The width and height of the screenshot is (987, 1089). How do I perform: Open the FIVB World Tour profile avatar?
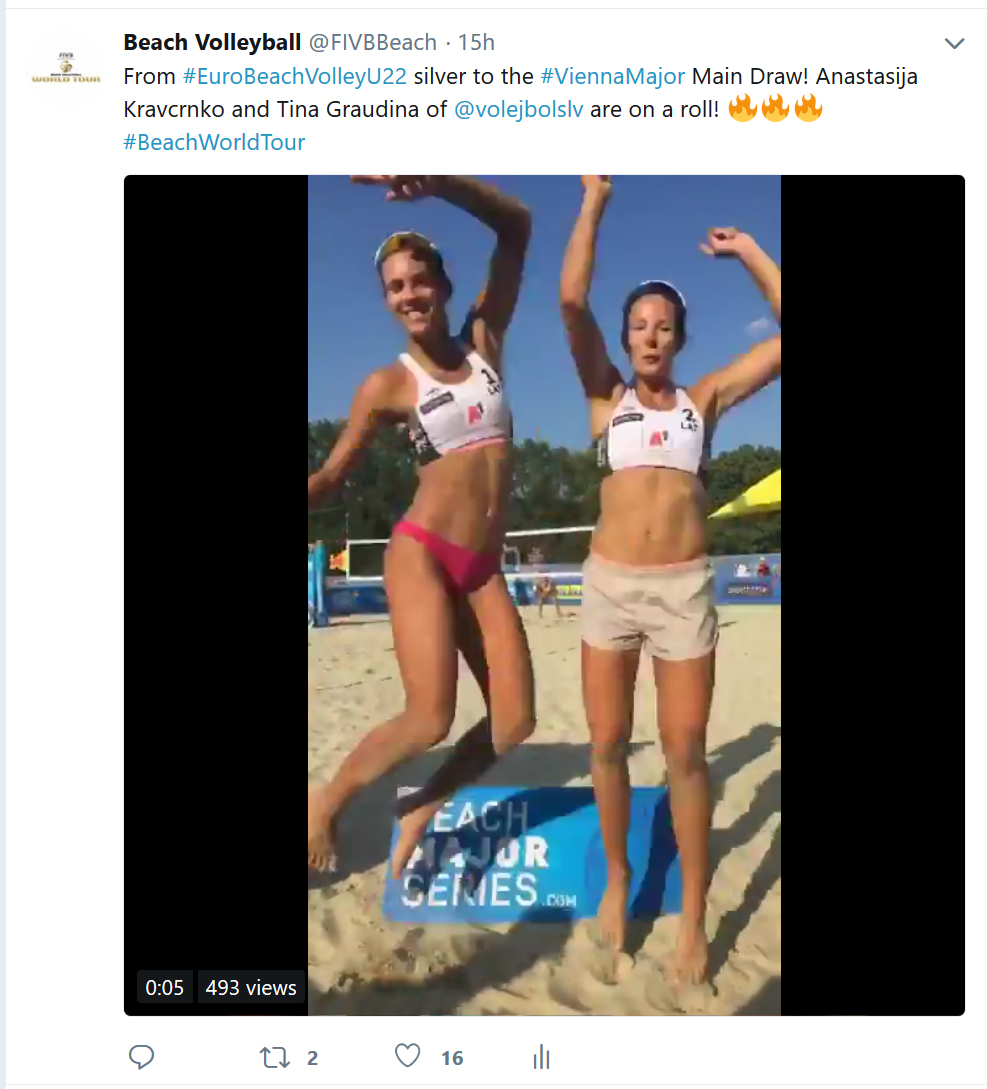[66, 68]
